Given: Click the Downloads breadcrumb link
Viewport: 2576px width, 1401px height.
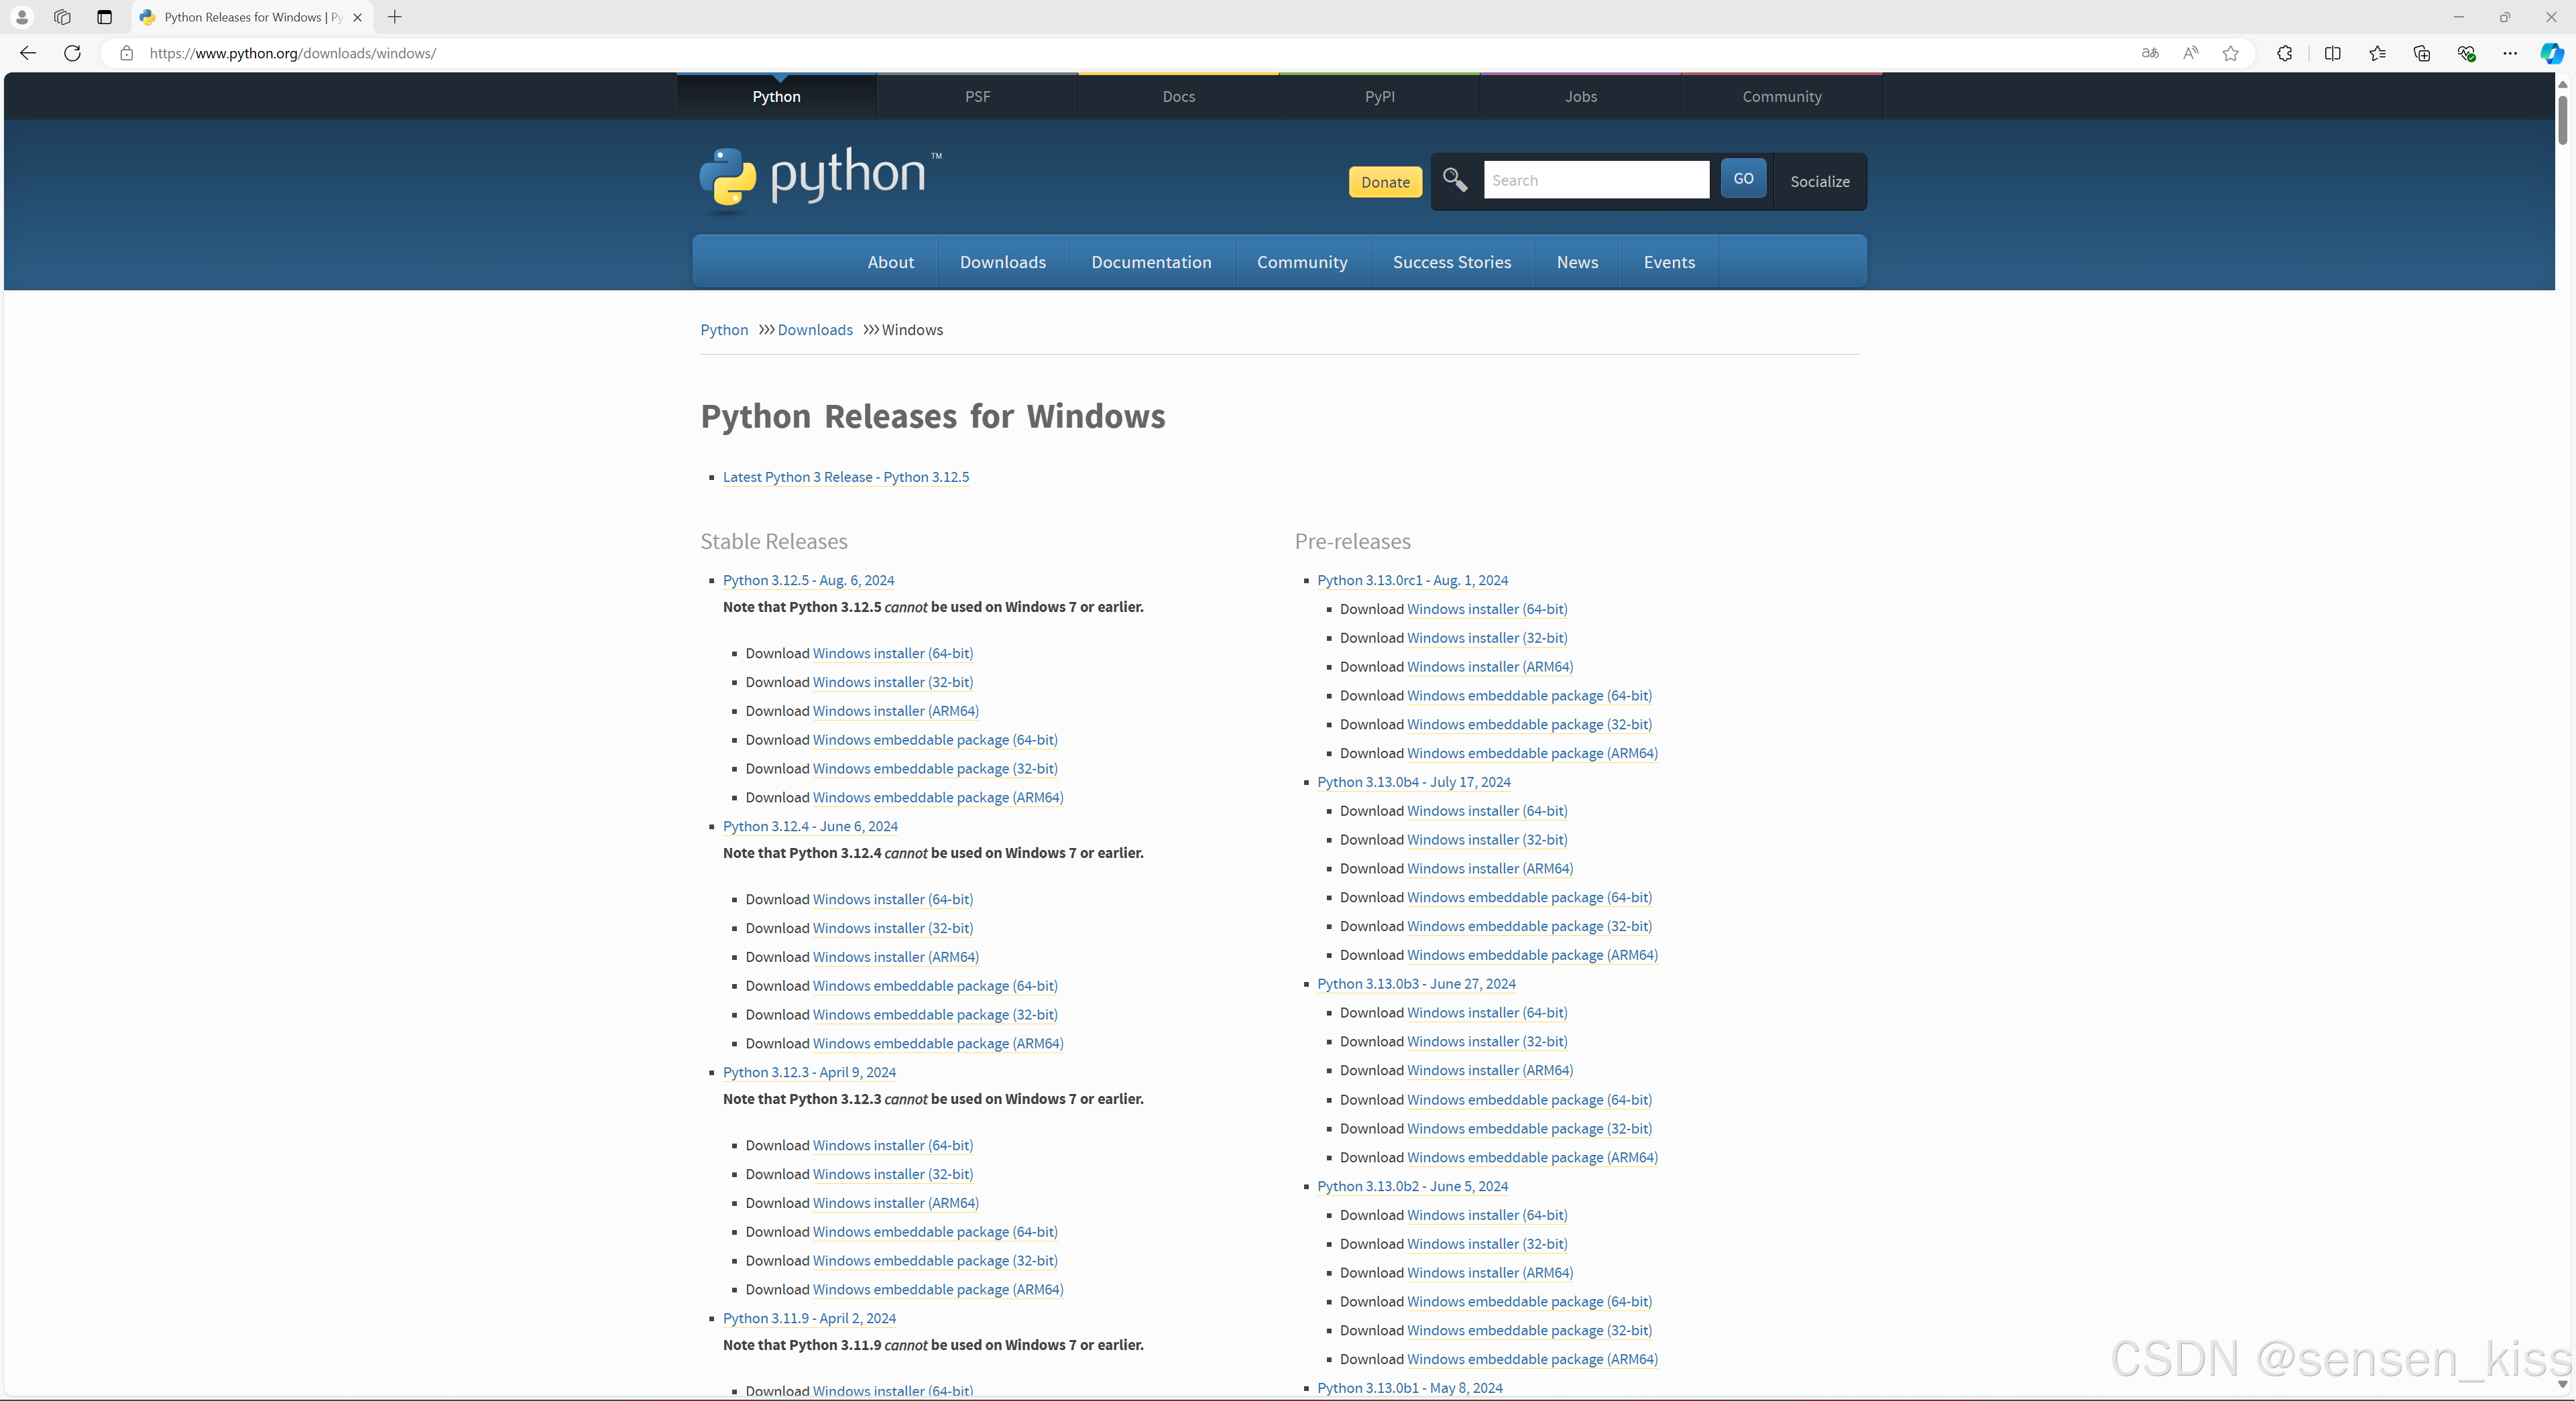Looking at the screenshot, I should tap(815, 330).
